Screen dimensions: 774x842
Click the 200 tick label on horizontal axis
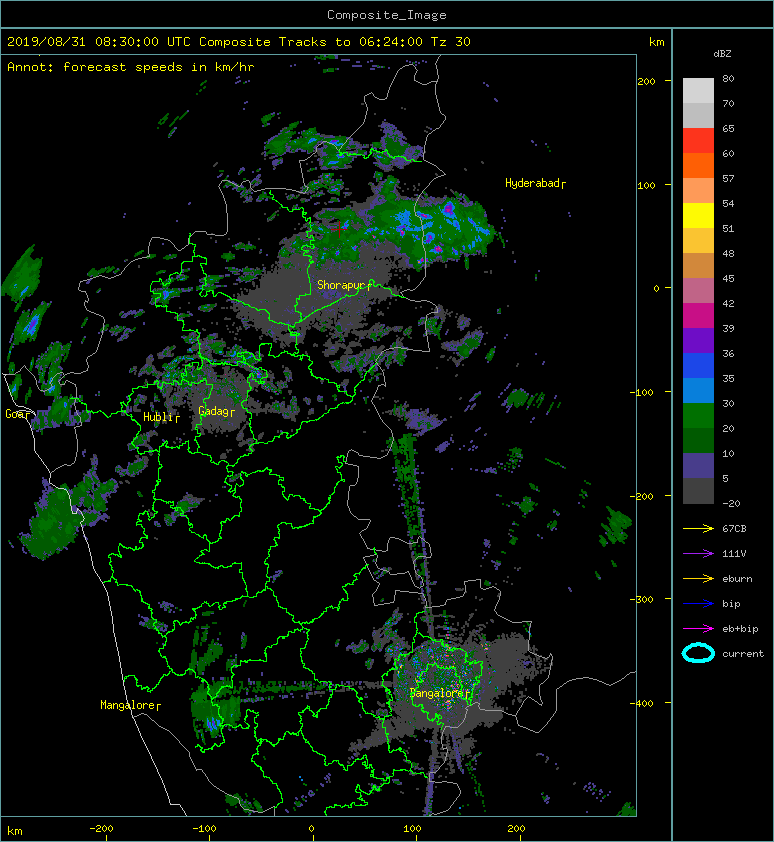516,829
